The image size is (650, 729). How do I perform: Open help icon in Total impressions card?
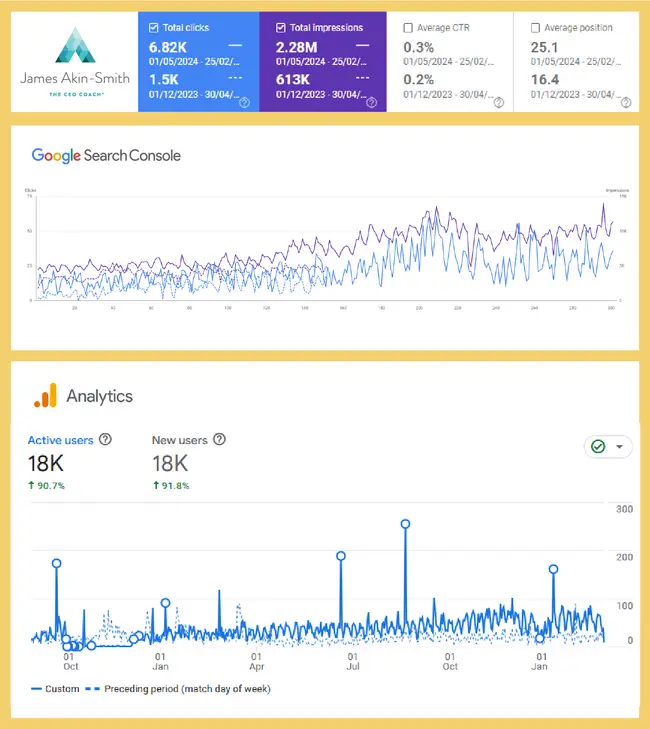(x=371, y=103)
